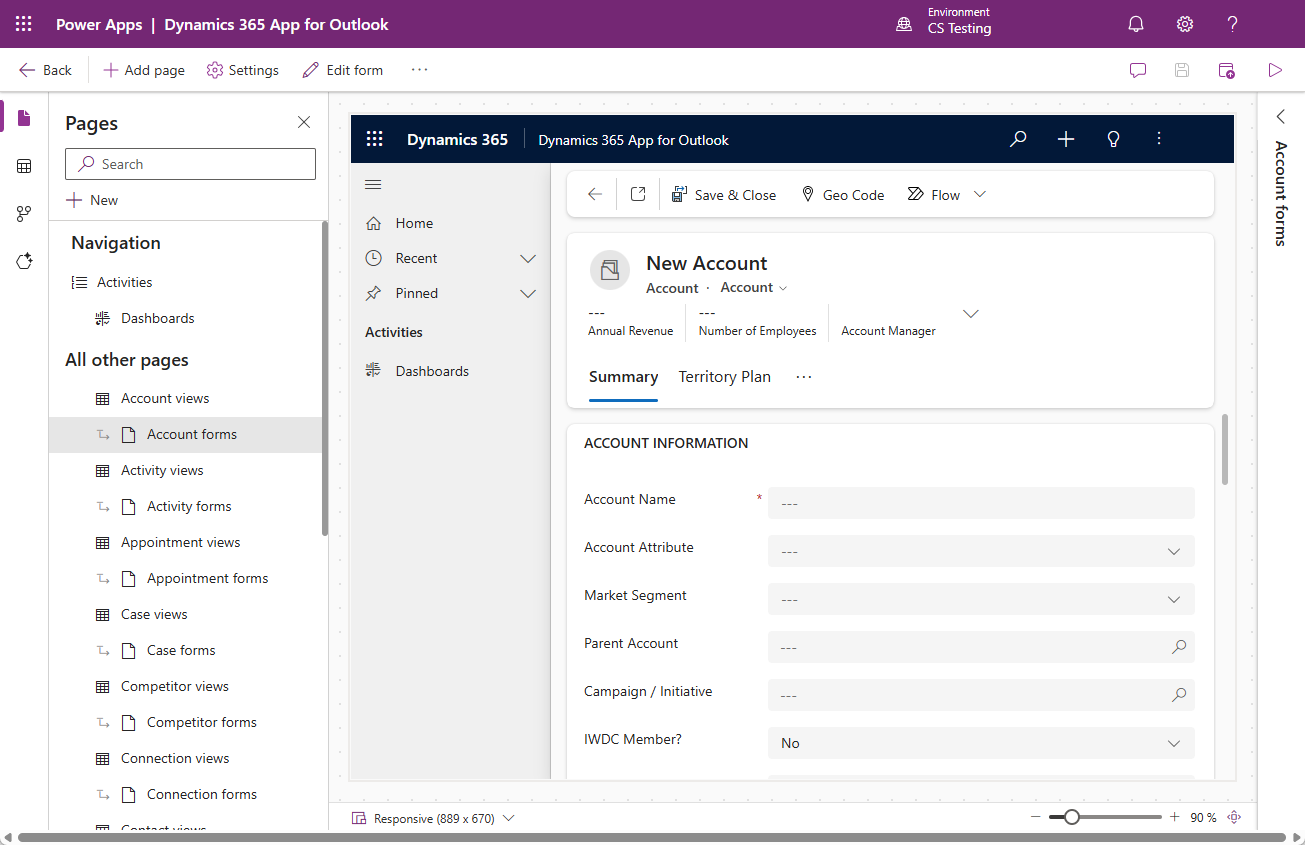Open the Responsive size dropdown
The image size is (1305, 845).
click(509, 818)
